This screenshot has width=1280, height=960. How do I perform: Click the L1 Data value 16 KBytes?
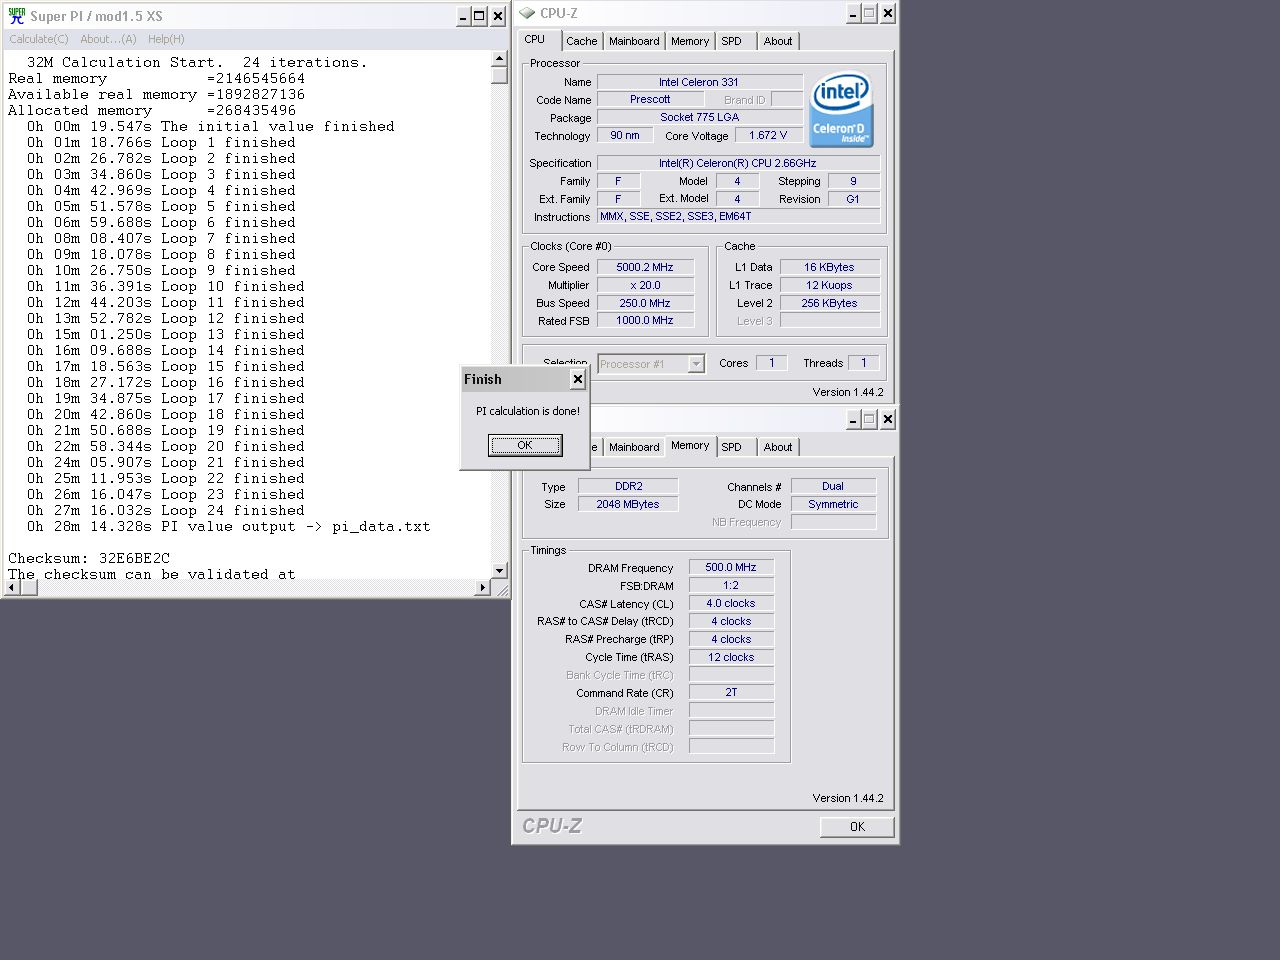pyautogui.click(x=829, y=267)
